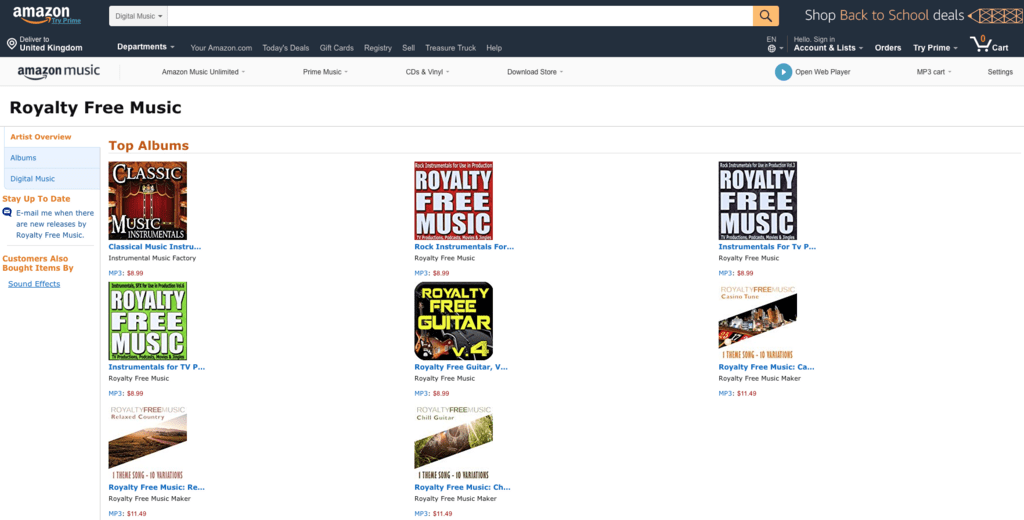Click the language globe icon
This screenshot has height=520, width=1024.
click(772, 48)
